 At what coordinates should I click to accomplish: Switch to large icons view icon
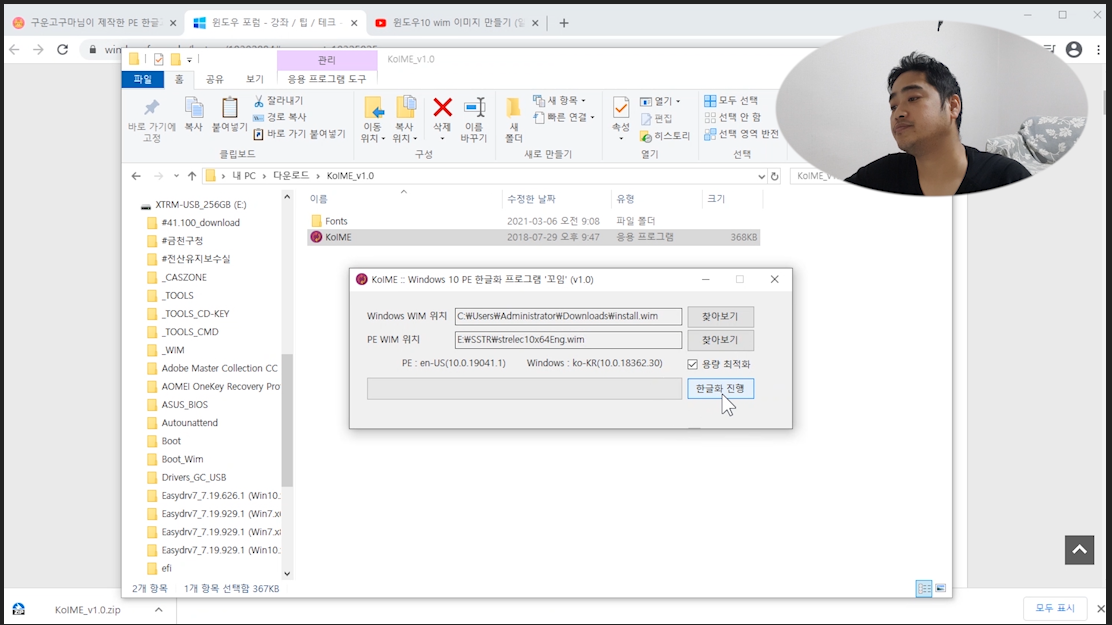click(x=940, y=588)
